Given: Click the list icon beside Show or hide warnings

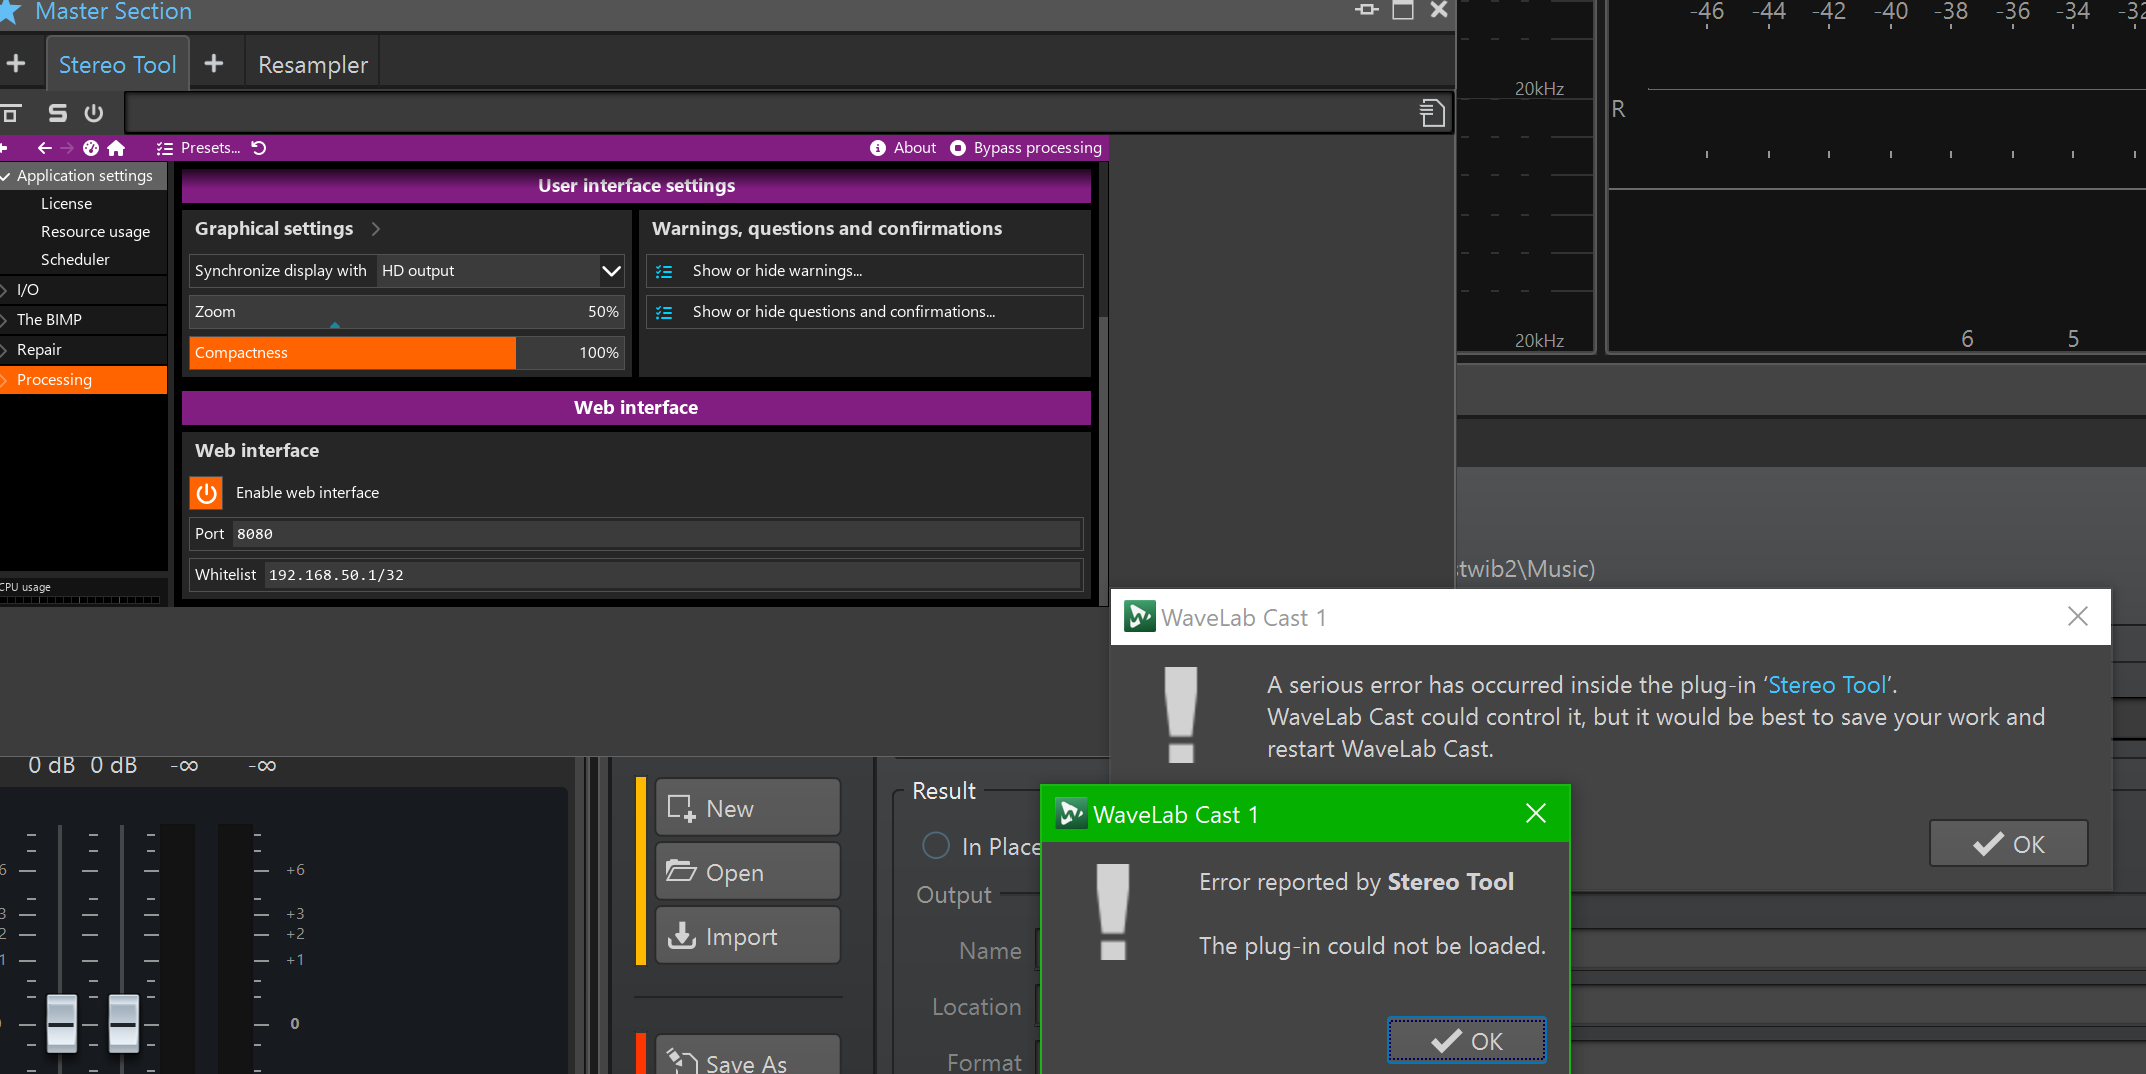Looking at the screenshot, I should (x=664, y=271).
